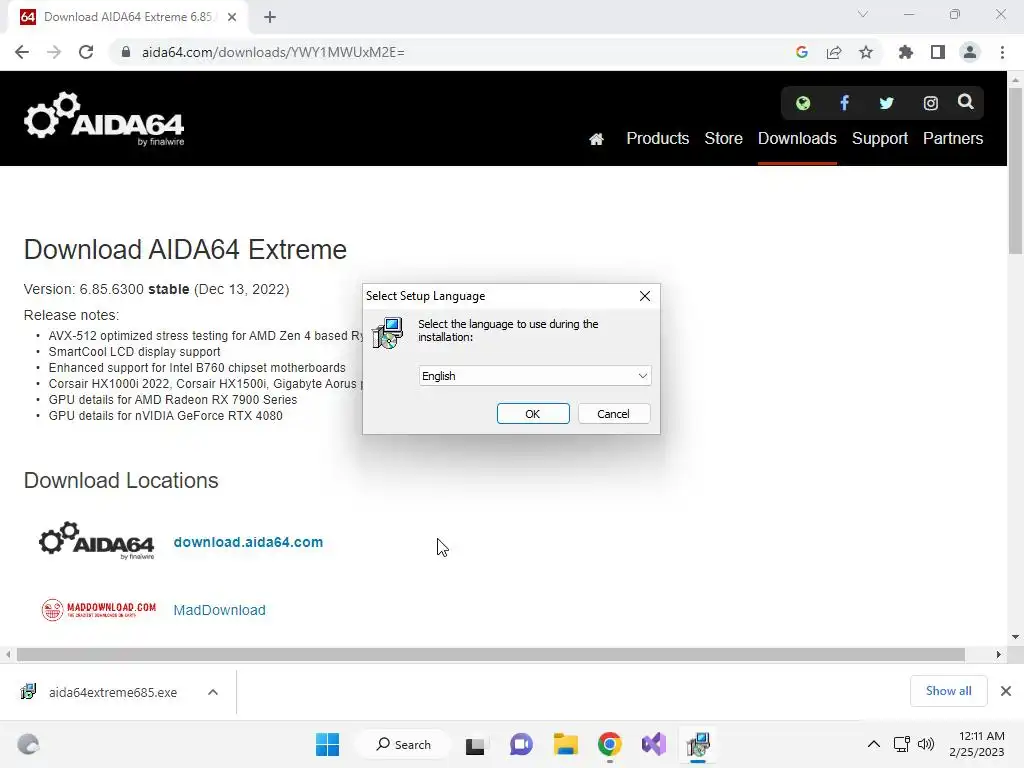
Task: Click the browser back arrow
Action: (22, 52)
